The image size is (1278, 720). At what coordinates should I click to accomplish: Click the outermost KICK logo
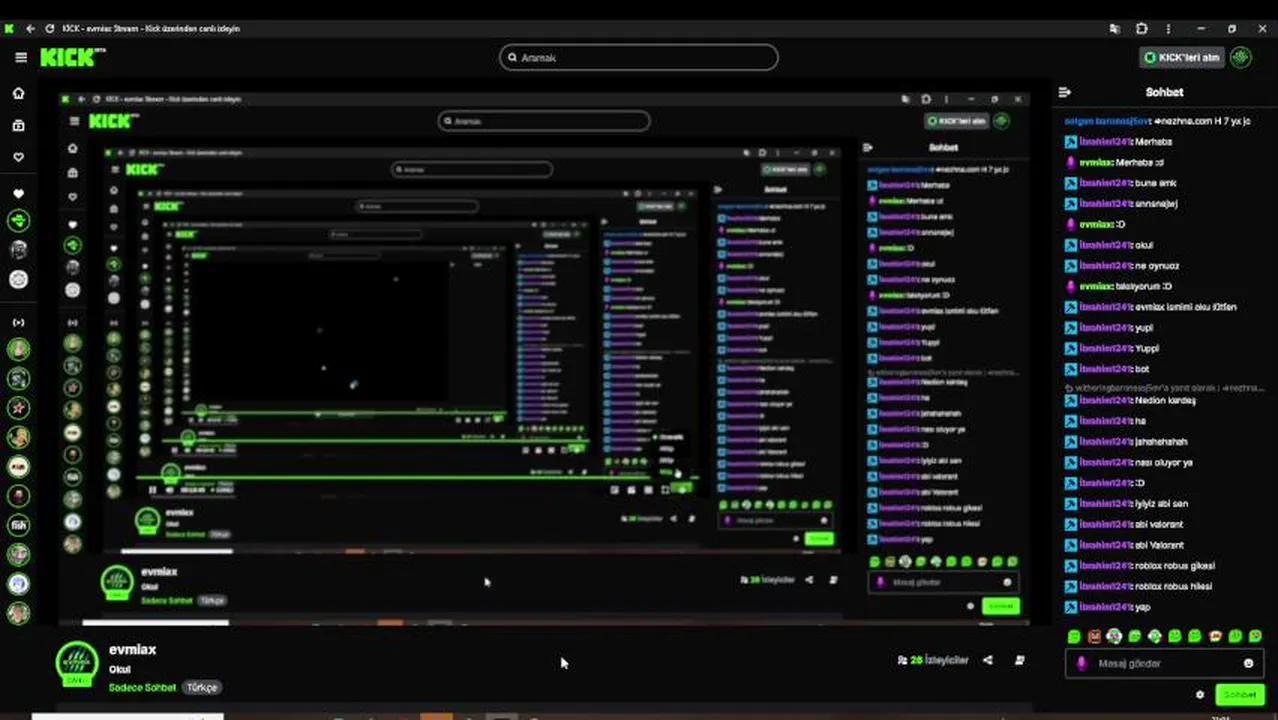coord(73,57)
